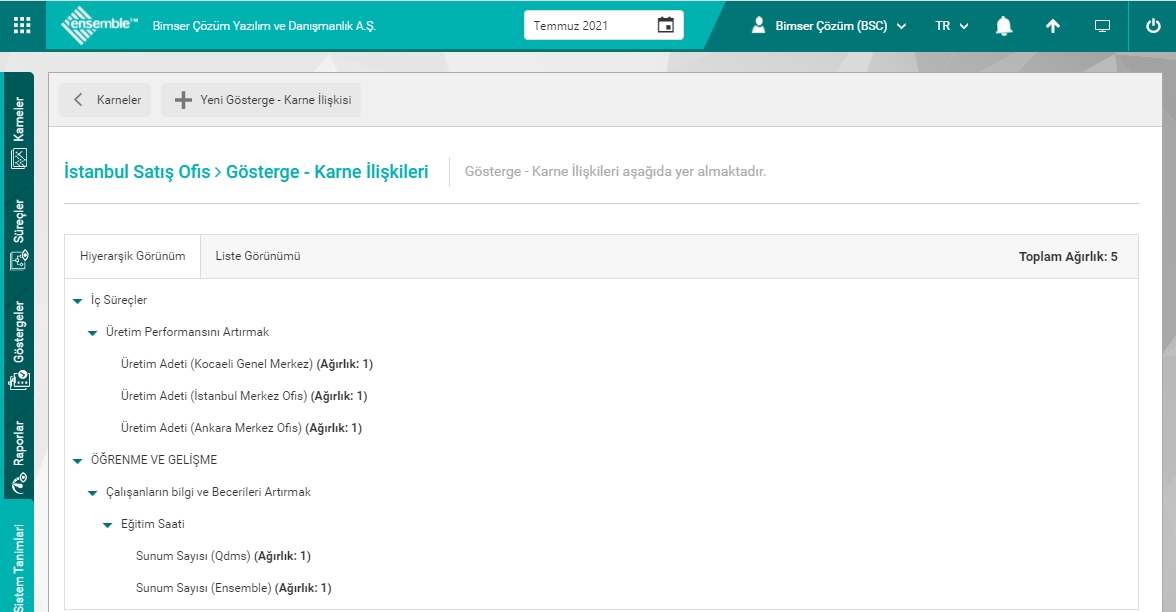Click the İstanbul Satış Ofis heading
1176x612 pixels.
137,172
